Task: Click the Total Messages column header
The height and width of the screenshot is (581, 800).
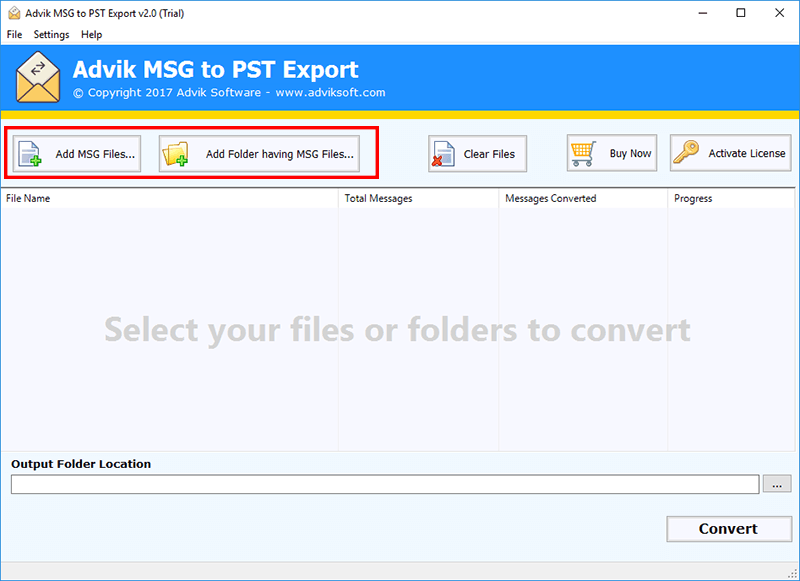Action: coord(418,198)
